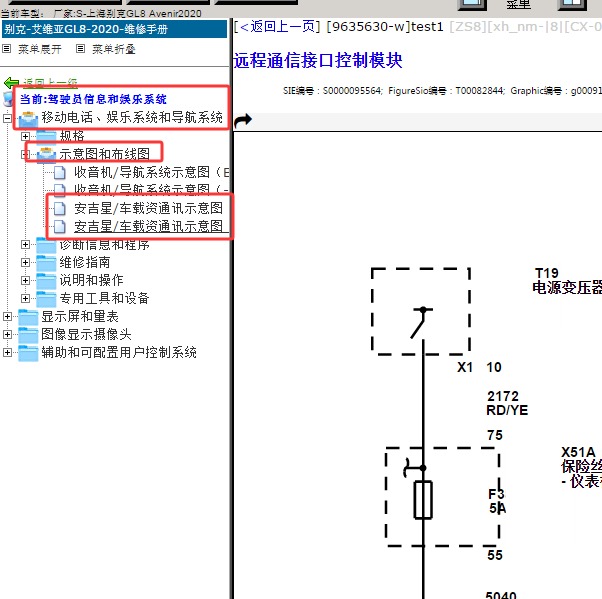
Task: Expand the 辅助和可配置用户控制系统 folder
Action: pos(7,353)
